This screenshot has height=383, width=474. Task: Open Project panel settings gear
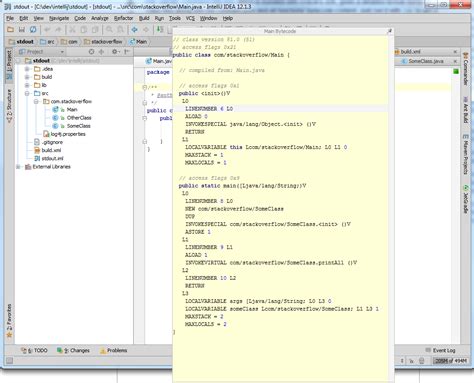coord(115,52)
